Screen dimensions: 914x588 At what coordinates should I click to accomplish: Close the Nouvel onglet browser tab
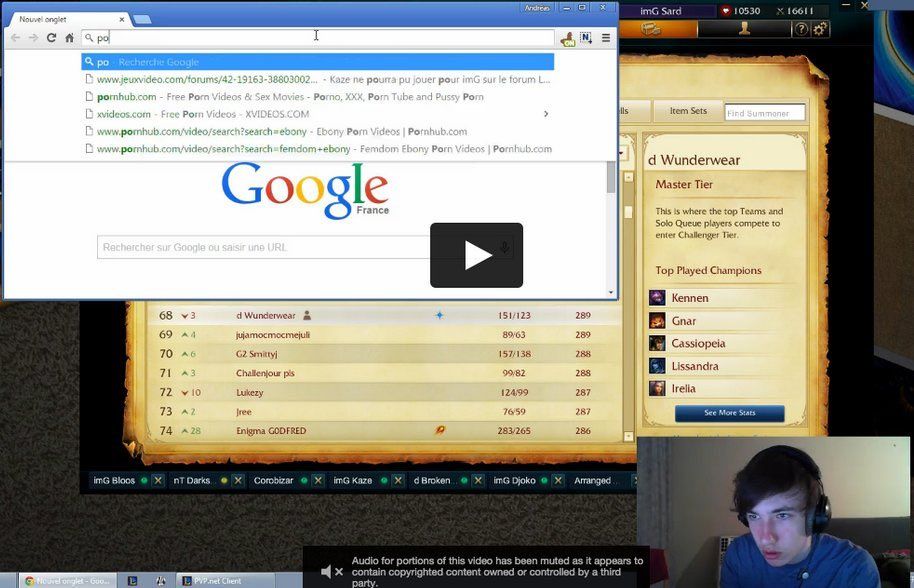(x=122, y=19)
